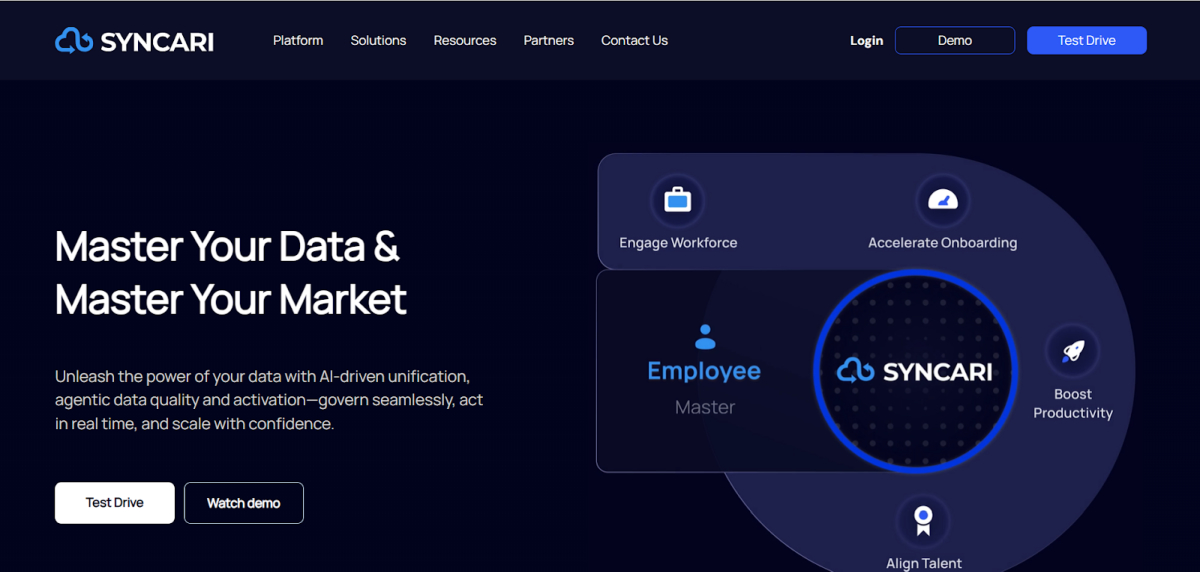Click the Accelerate Onboarding label
1200x572 pixels.
tap(942, 242)
